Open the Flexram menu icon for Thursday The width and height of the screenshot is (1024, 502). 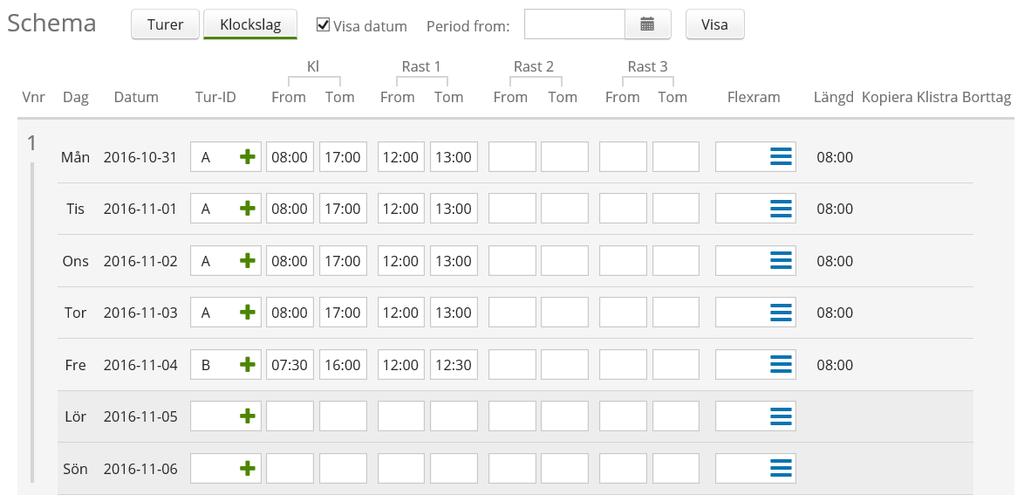pos(781,313)
